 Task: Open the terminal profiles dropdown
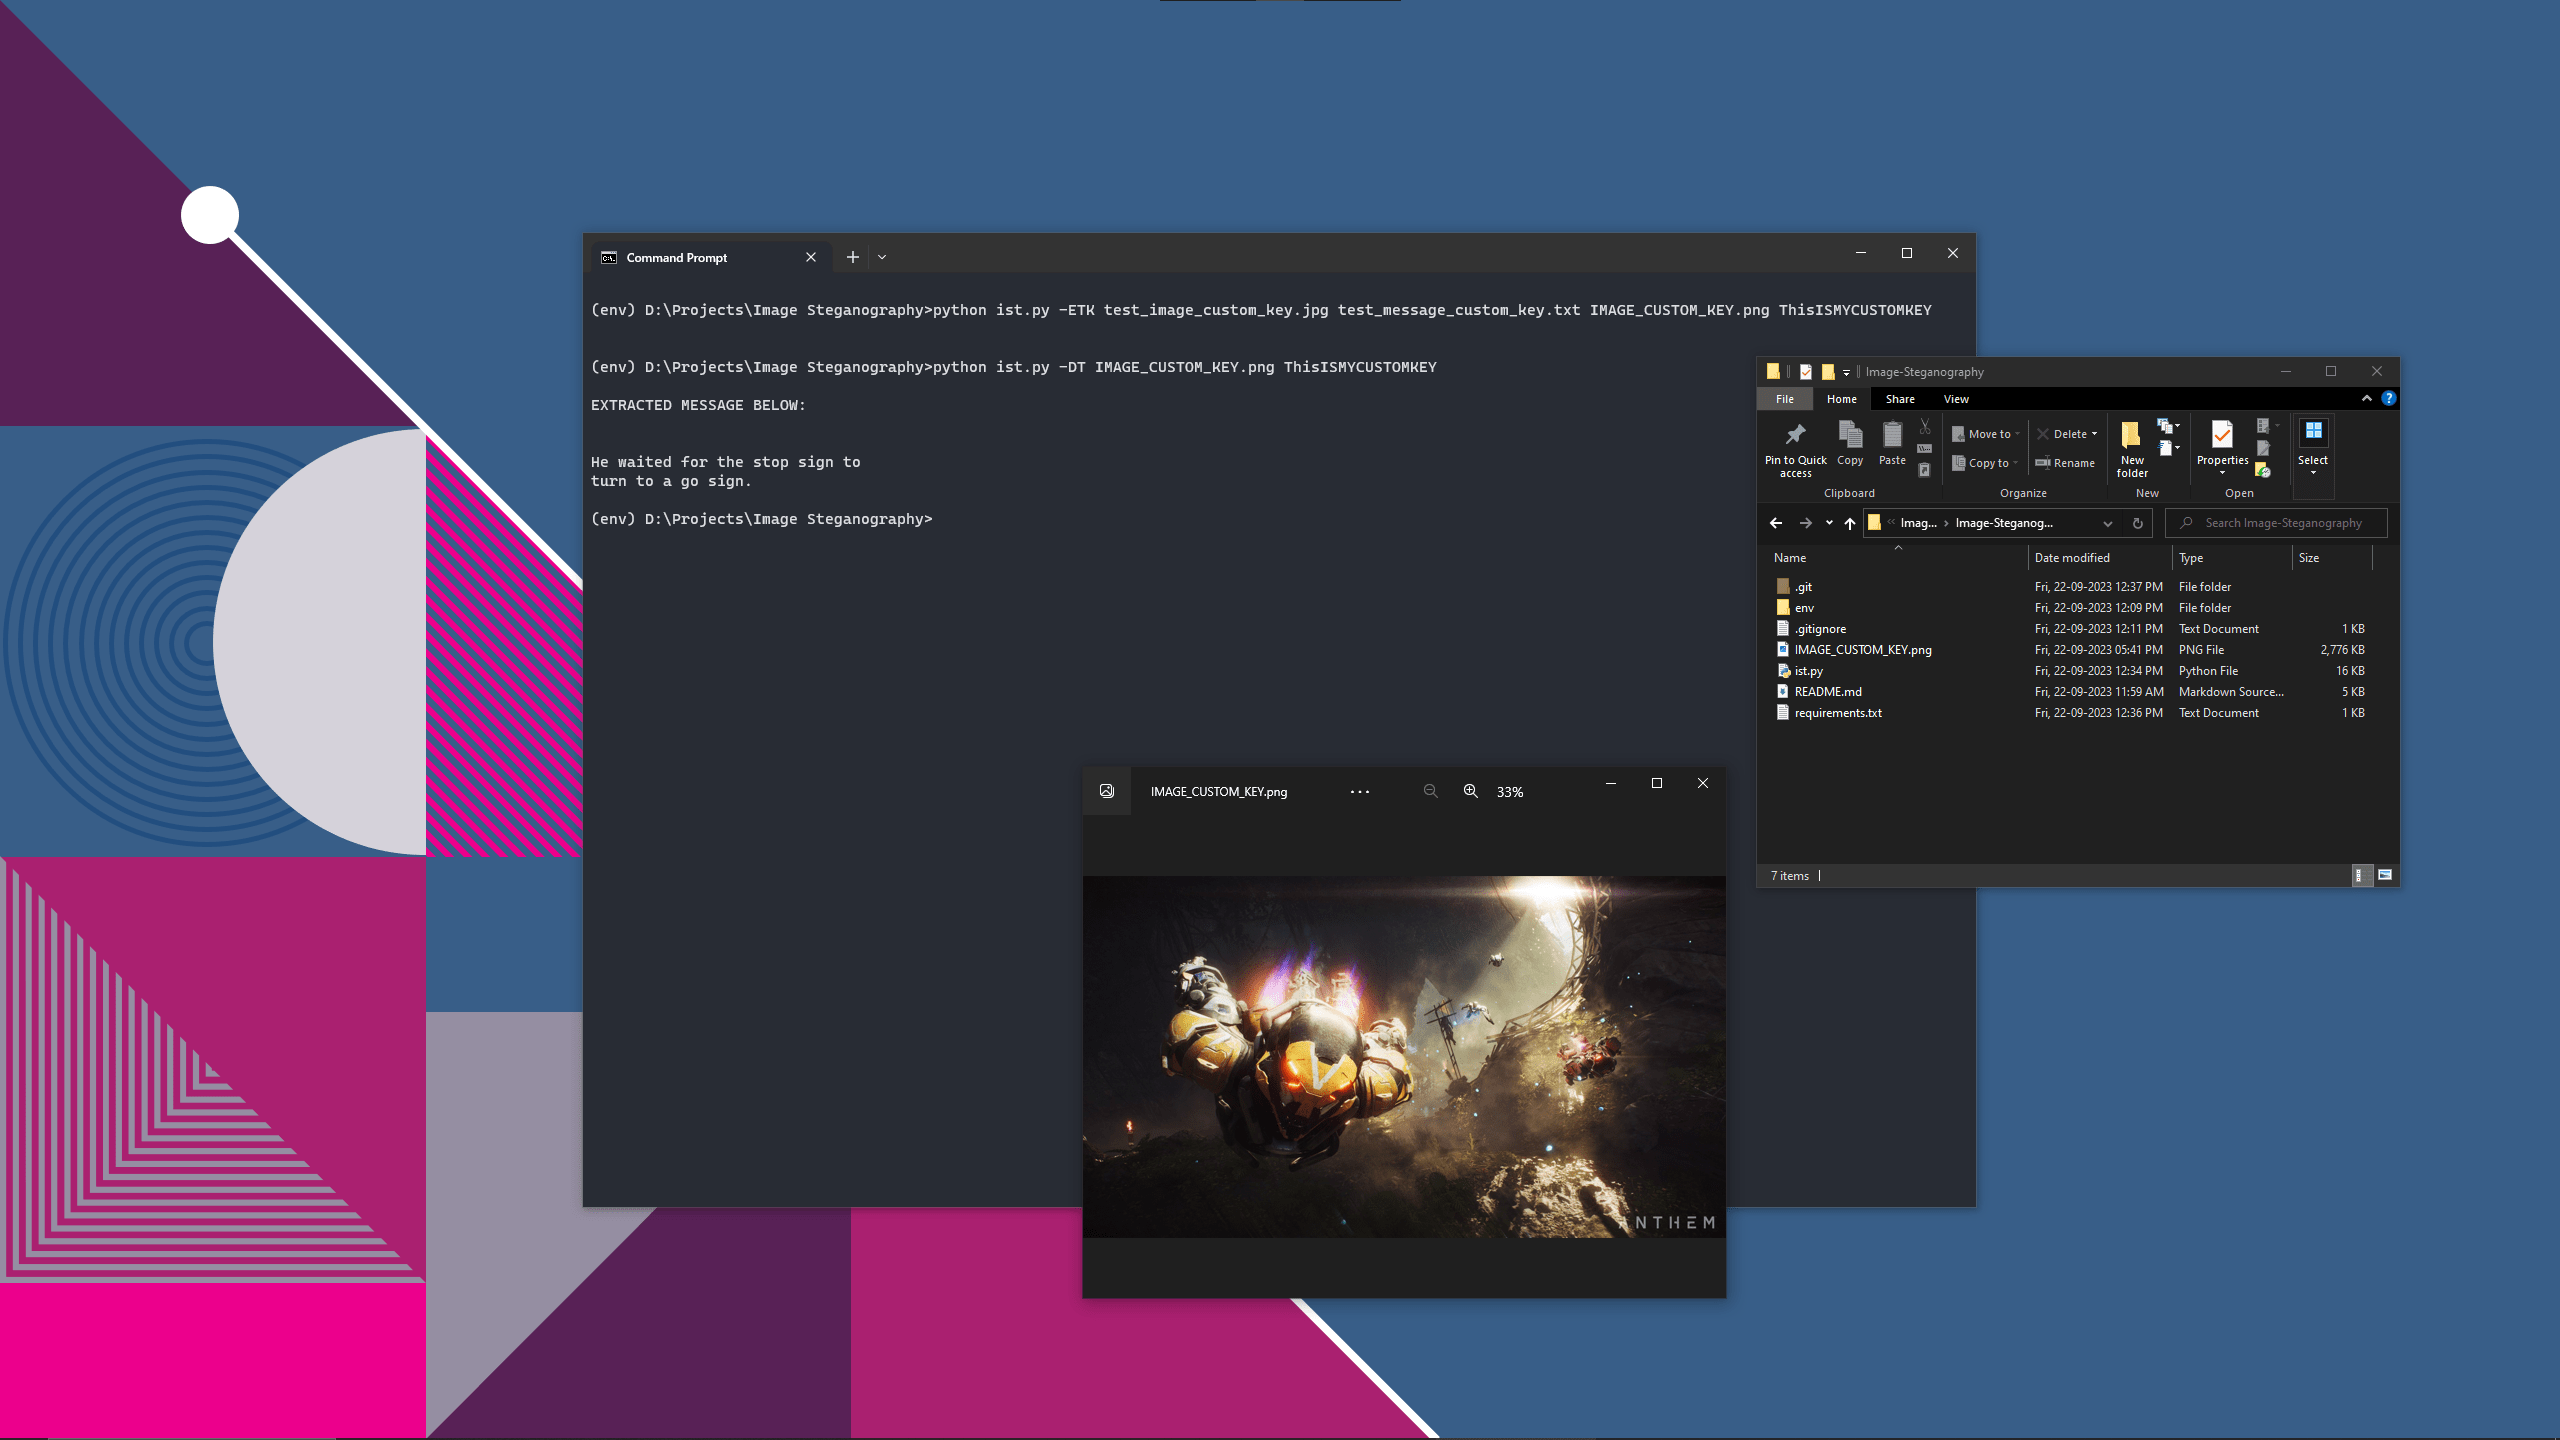pos(882,257)
